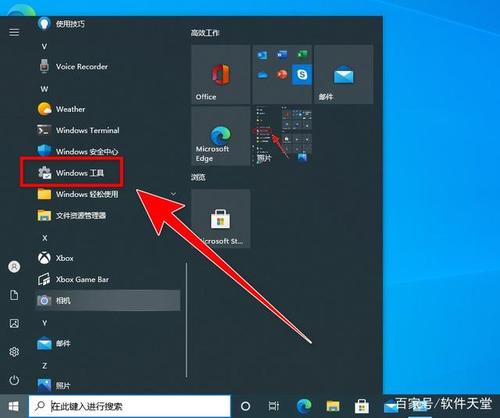Open the Microsoft Store tile
Image resolution: width=500 pixels, height=418 pixels.
221,218
